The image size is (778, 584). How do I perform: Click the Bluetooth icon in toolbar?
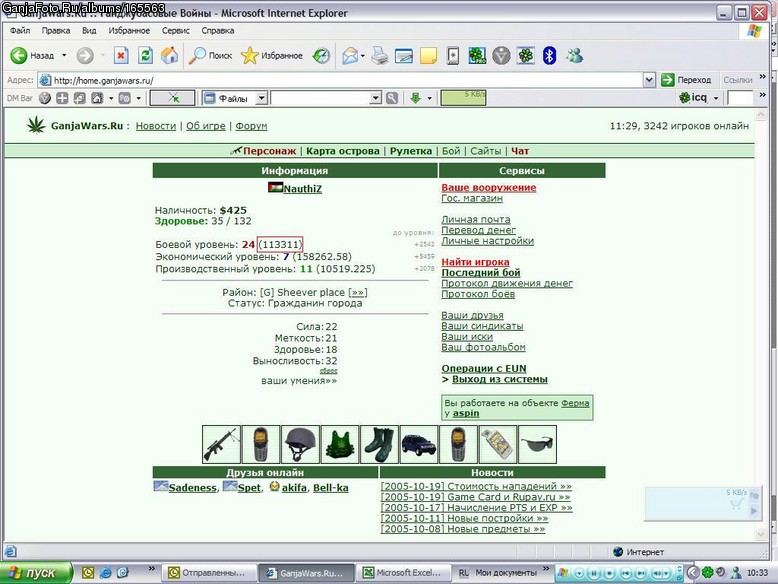pos(549,56)
